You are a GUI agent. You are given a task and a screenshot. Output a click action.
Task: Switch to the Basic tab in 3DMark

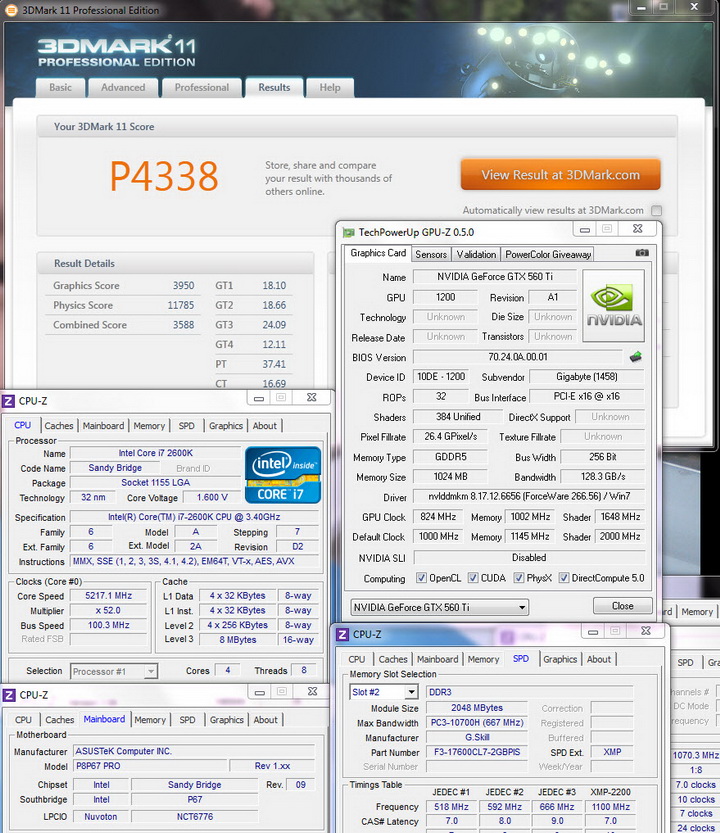point(61,88)
